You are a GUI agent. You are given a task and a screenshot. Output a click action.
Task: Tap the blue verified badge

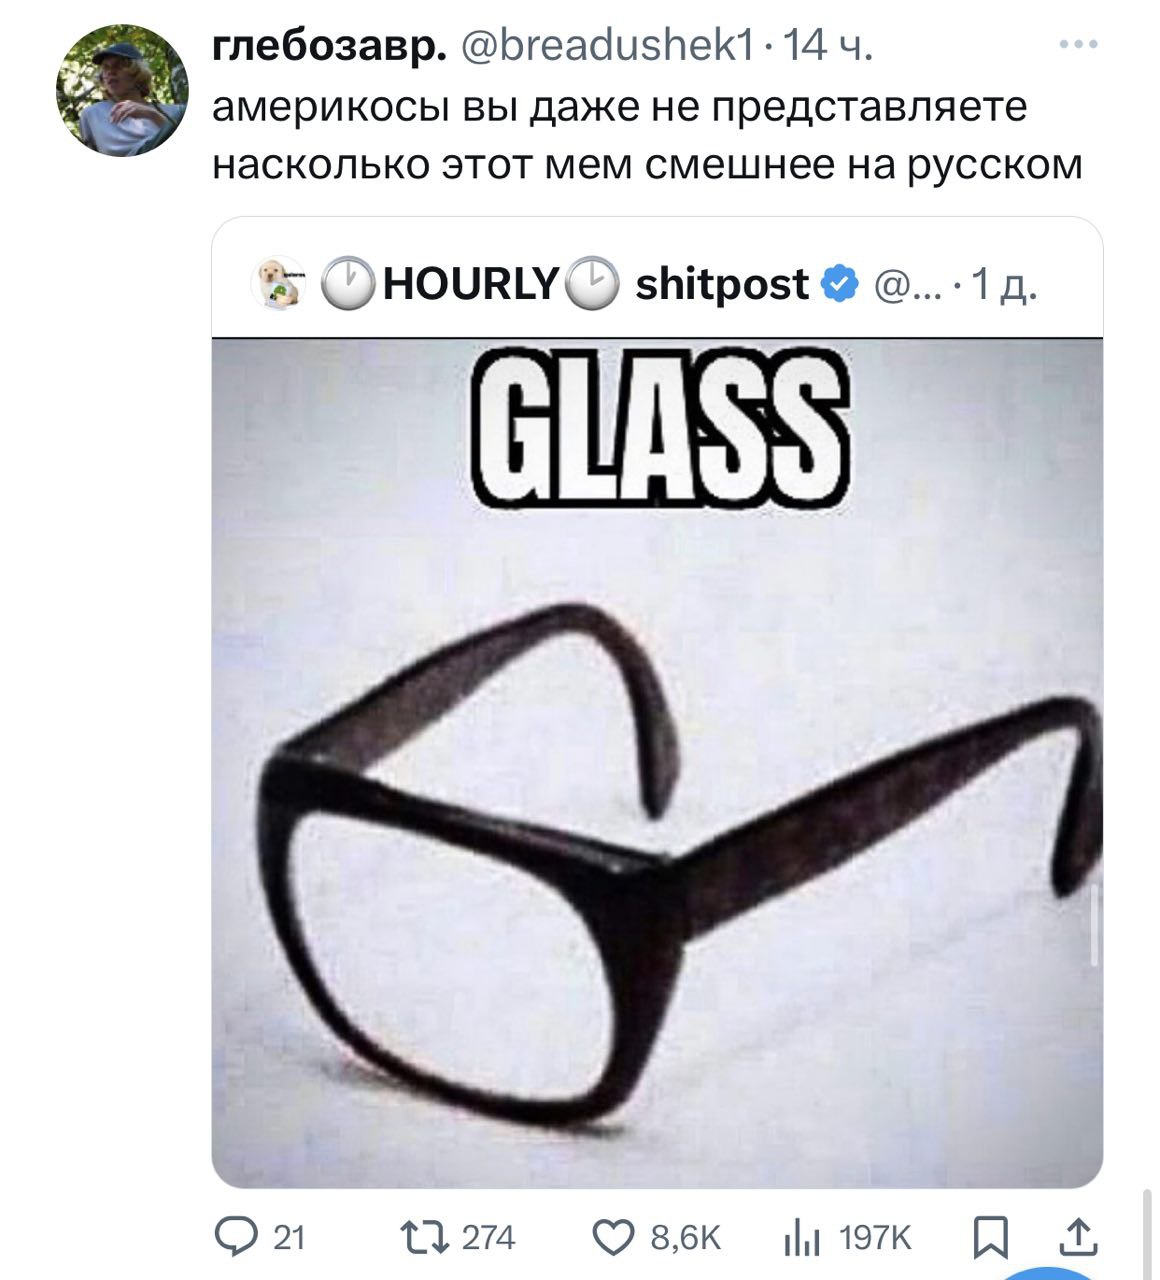[x=840, y=285]
